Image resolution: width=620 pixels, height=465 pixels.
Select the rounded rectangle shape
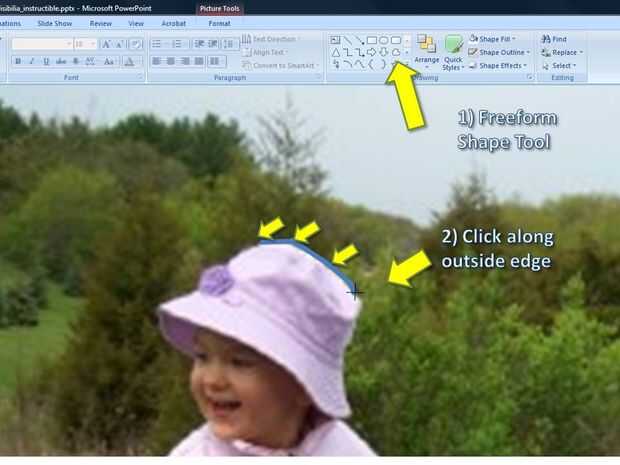coord(396,40)
